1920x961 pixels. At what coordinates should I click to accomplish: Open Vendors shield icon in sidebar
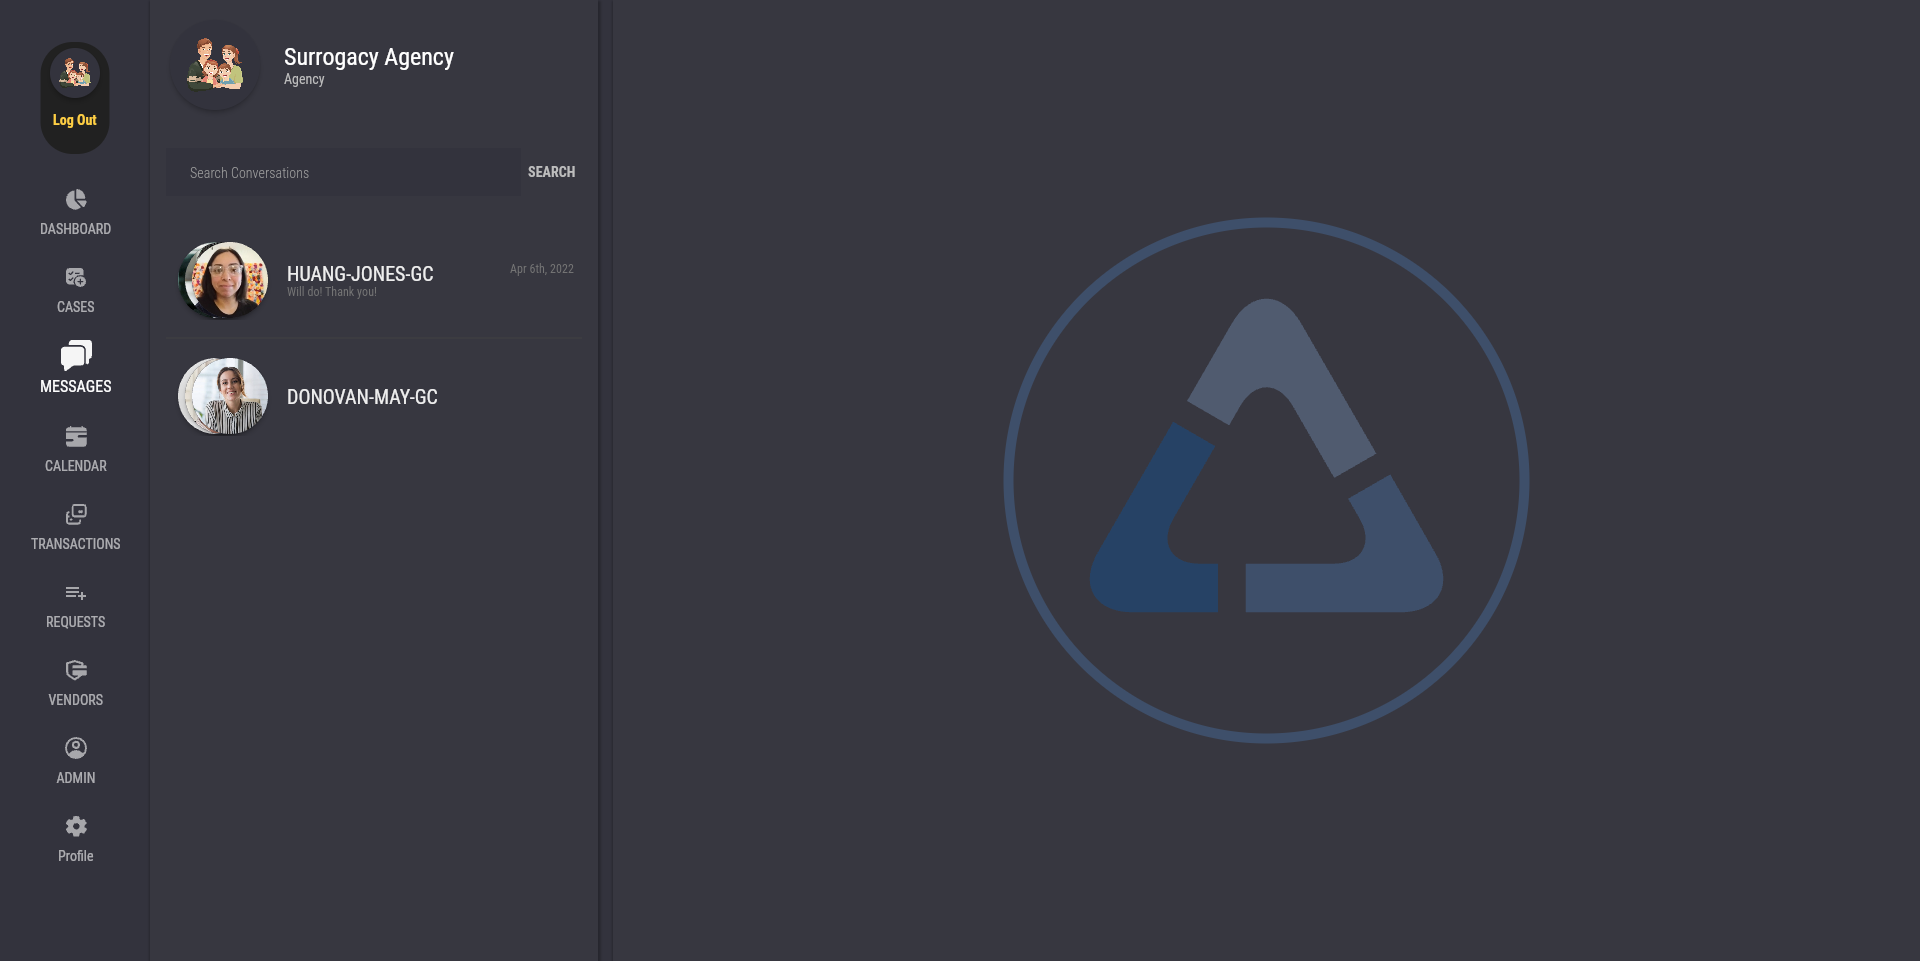click(76, 671)
